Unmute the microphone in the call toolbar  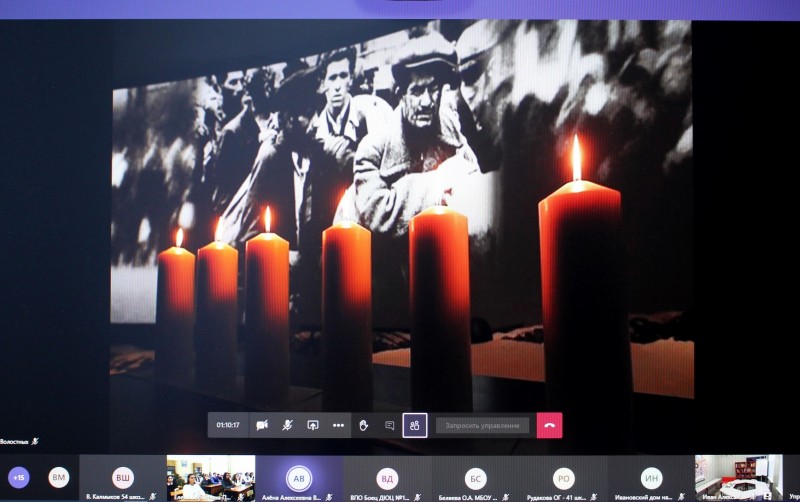(287, 425)
